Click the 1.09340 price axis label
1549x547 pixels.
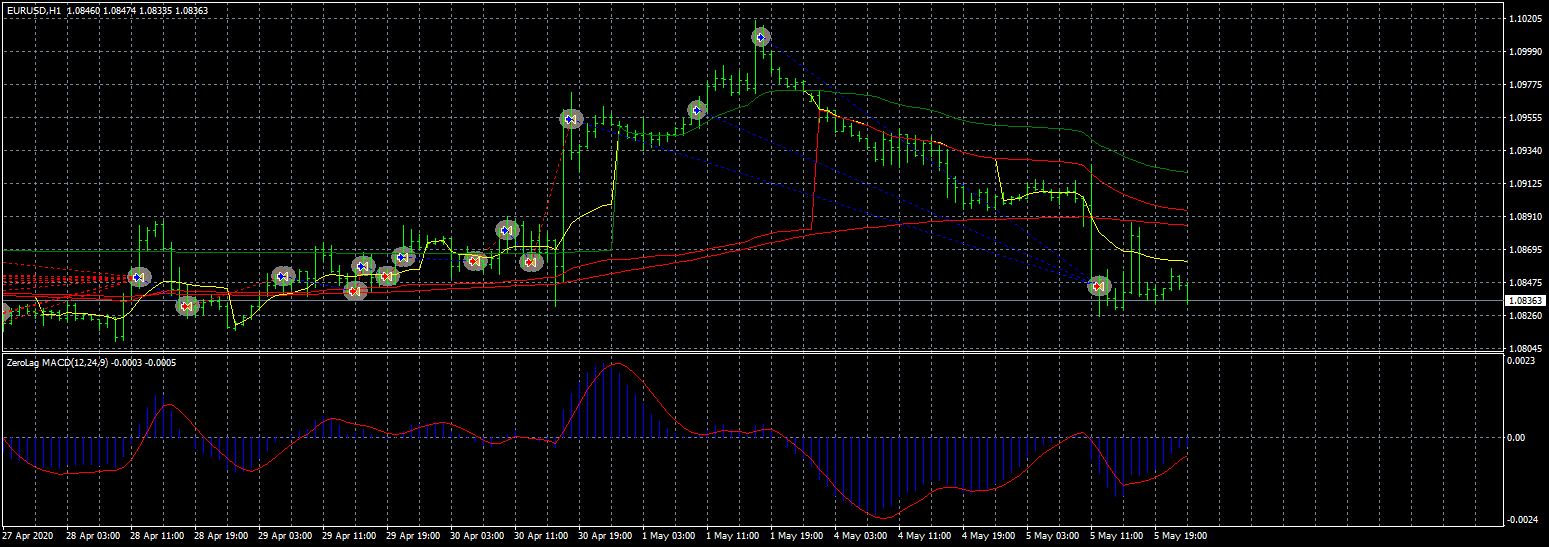pyautogui.click(x=1525, y=151)
